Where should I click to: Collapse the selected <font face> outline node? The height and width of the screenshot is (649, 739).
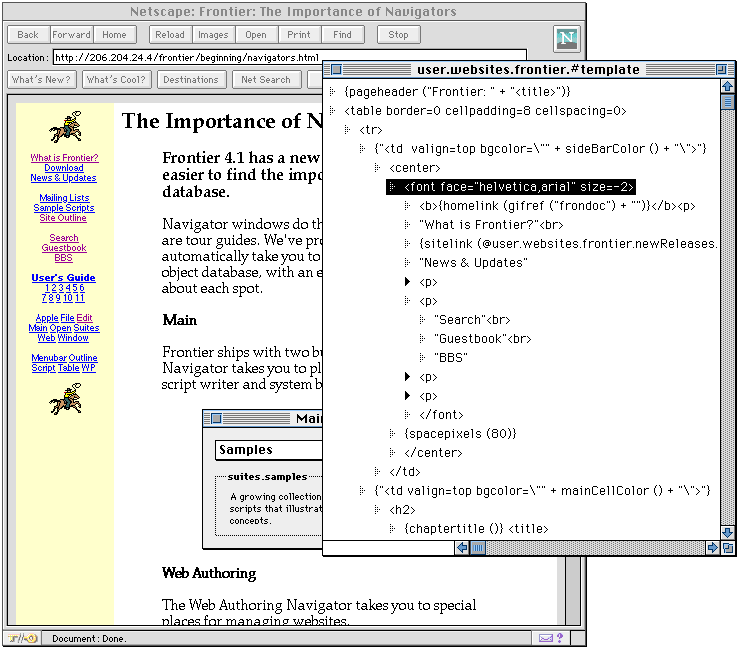(x=393, y=187)
